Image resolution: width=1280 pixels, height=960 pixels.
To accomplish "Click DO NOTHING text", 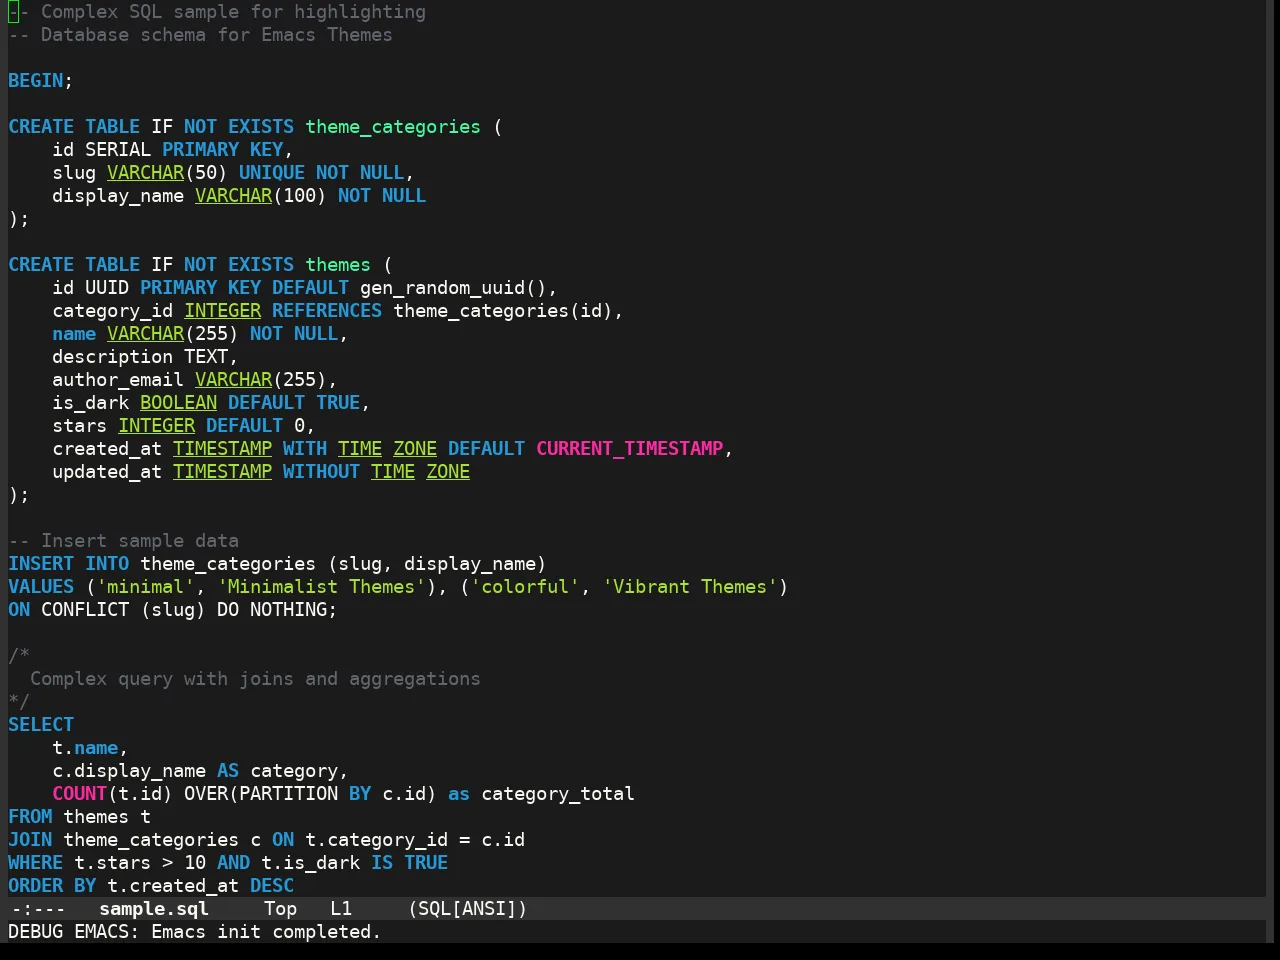I will pos(272,610).
